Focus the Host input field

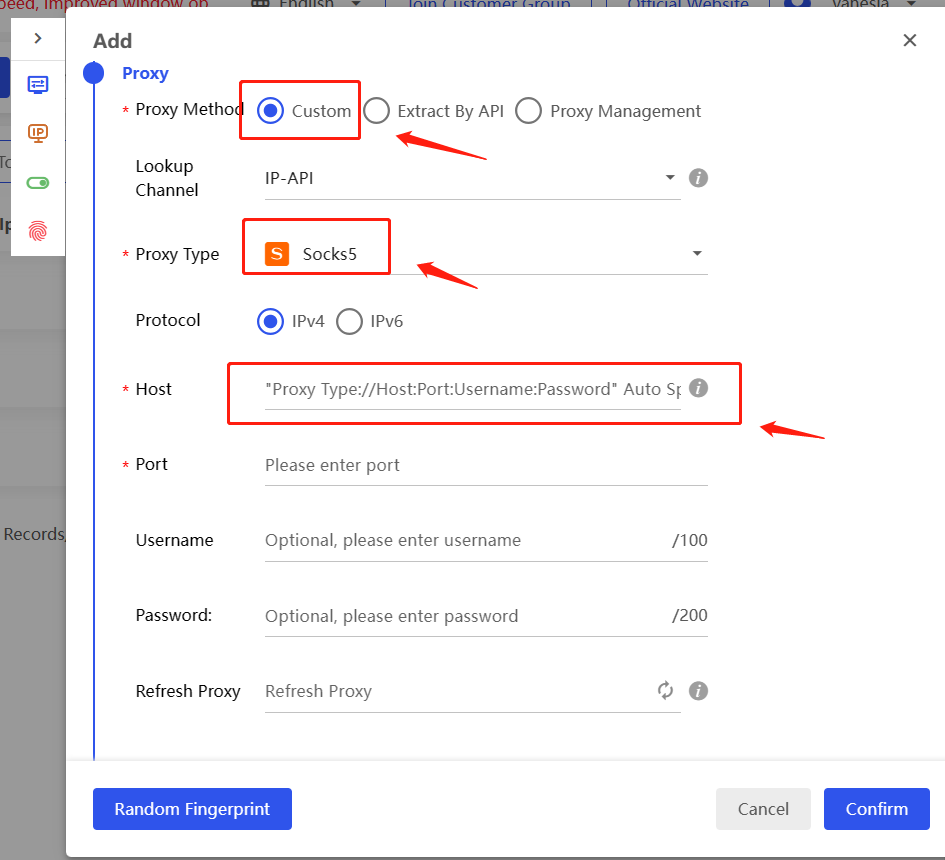click(x=472, y=389)
